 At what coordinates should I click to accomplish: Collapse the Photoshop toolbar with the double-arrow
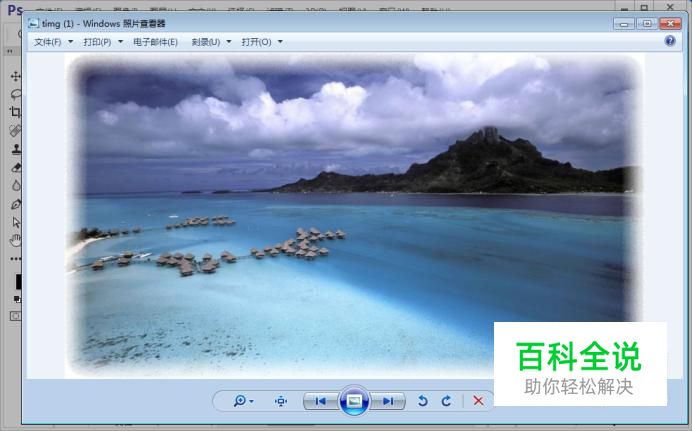pos(10,51)
